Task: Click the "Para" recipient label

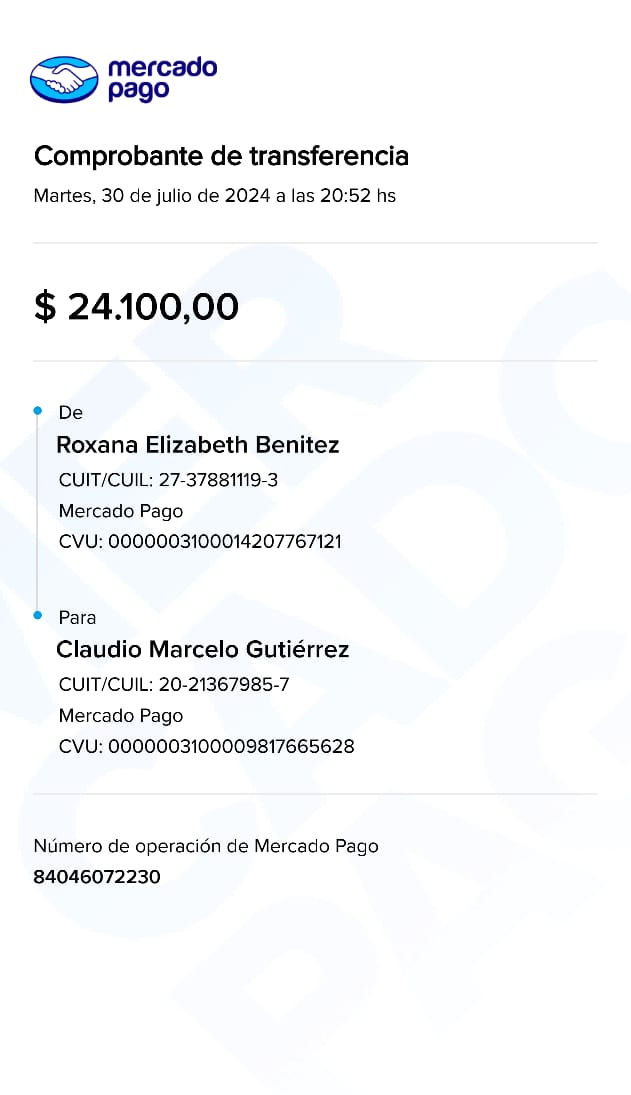Action: [78, 617]
